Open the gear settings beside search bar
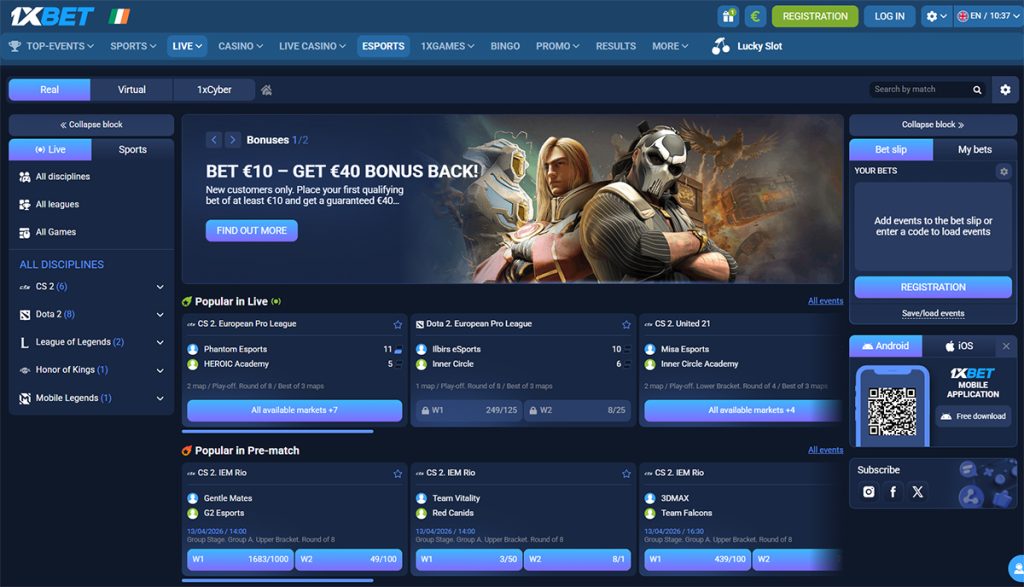 tap(1005, 90)
